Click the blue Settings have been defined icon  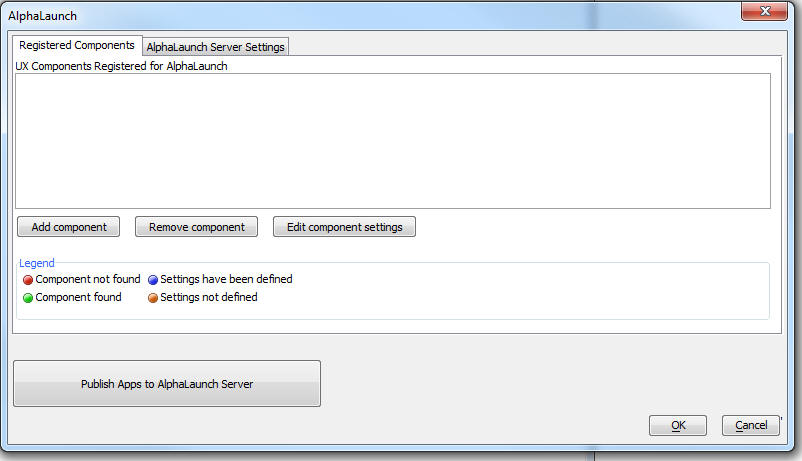(x=153, y=280)
